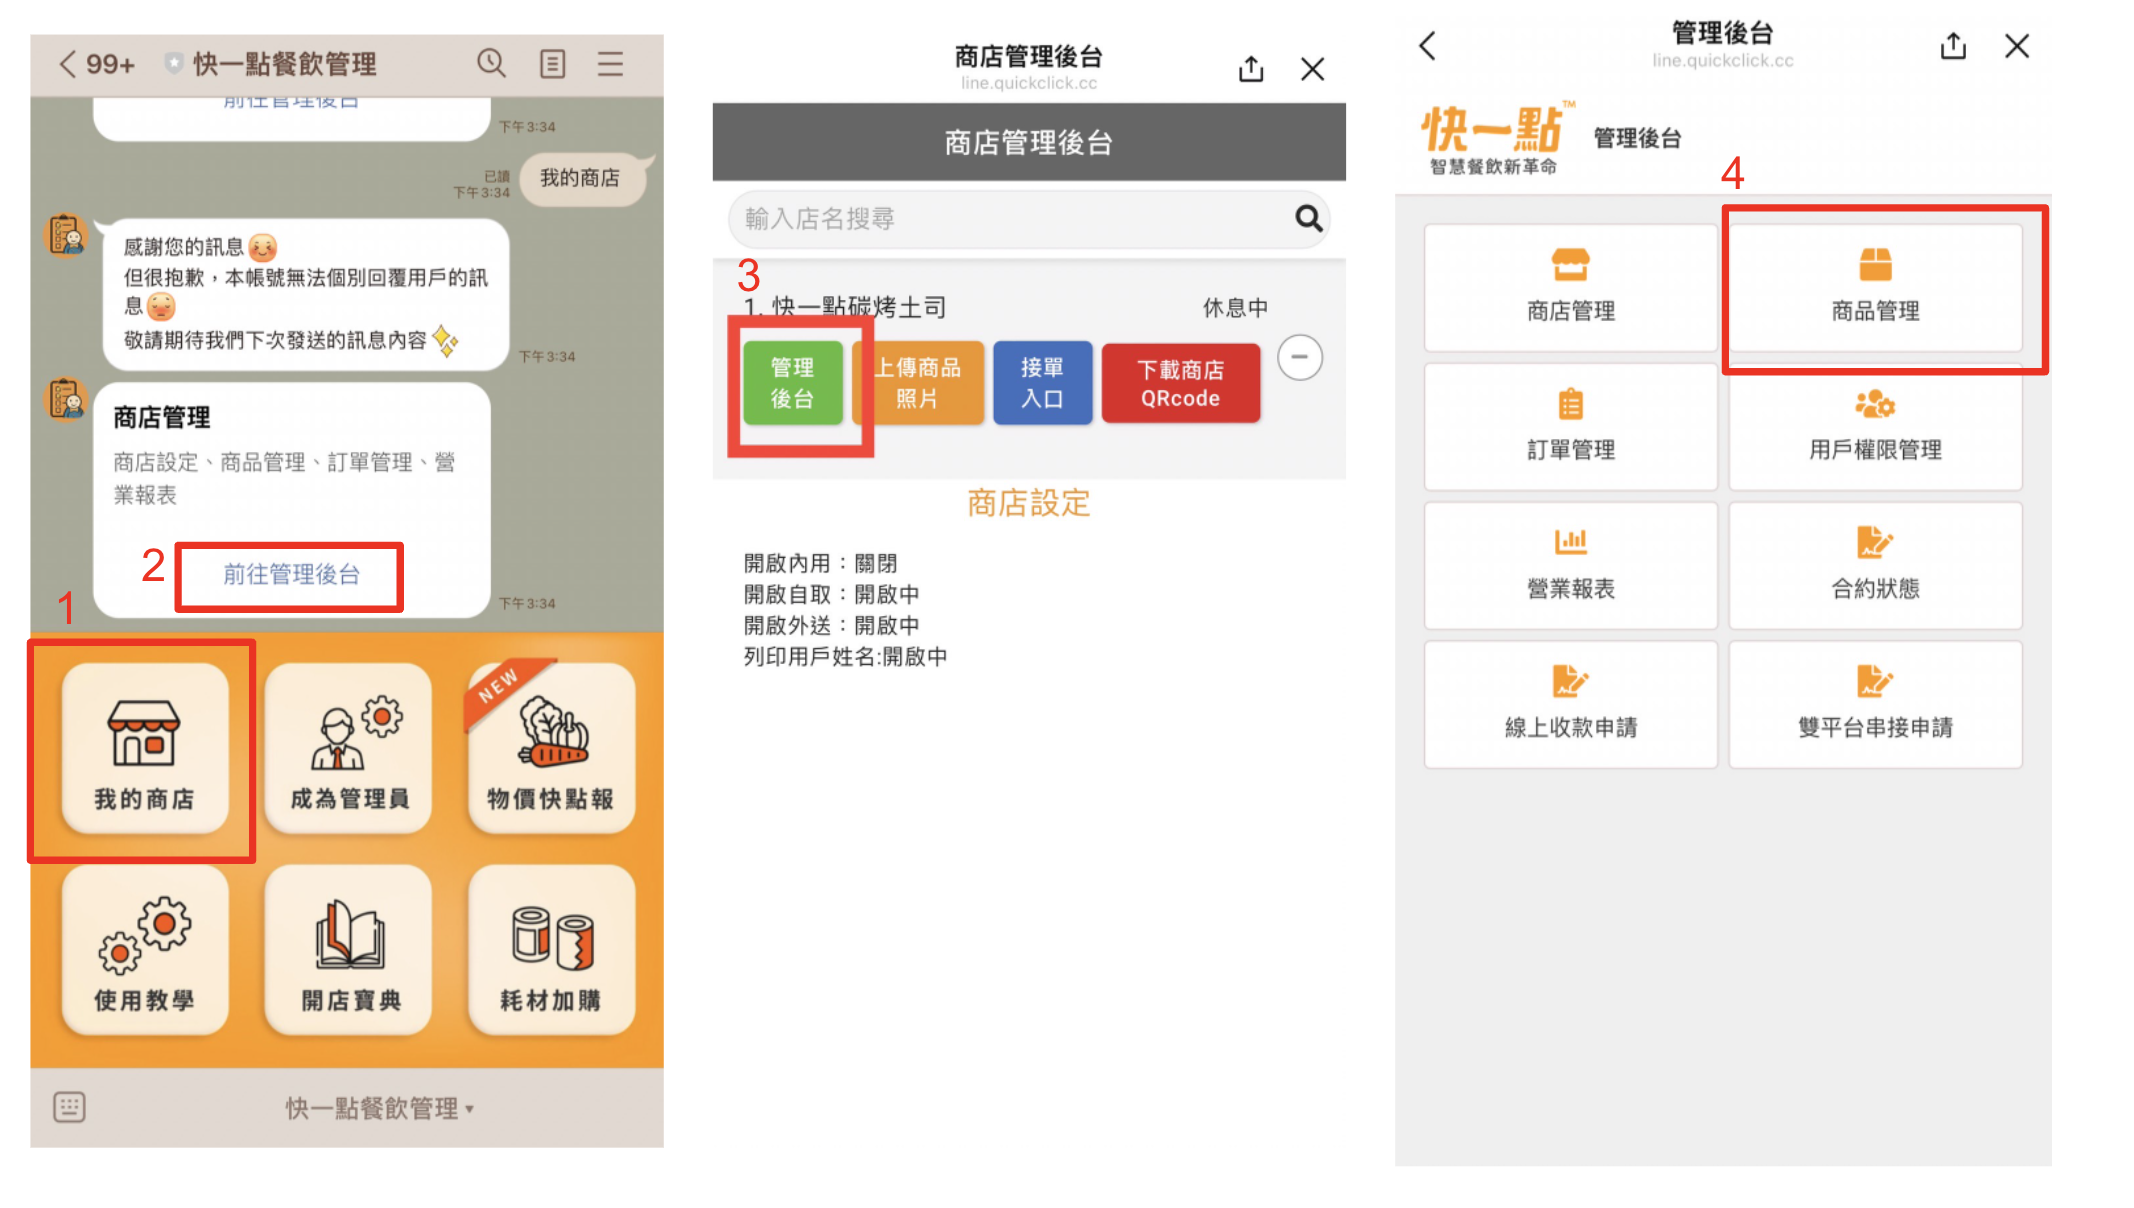Click the 快一點 logo
Viewport: 2134px width, 1208px height.
coord(1497,138)
